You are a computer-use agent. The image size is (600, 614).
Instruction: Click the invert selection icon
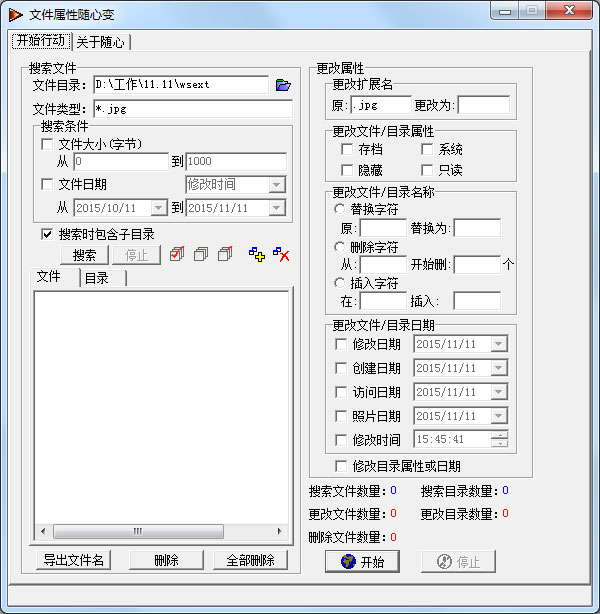click(225, 254)
